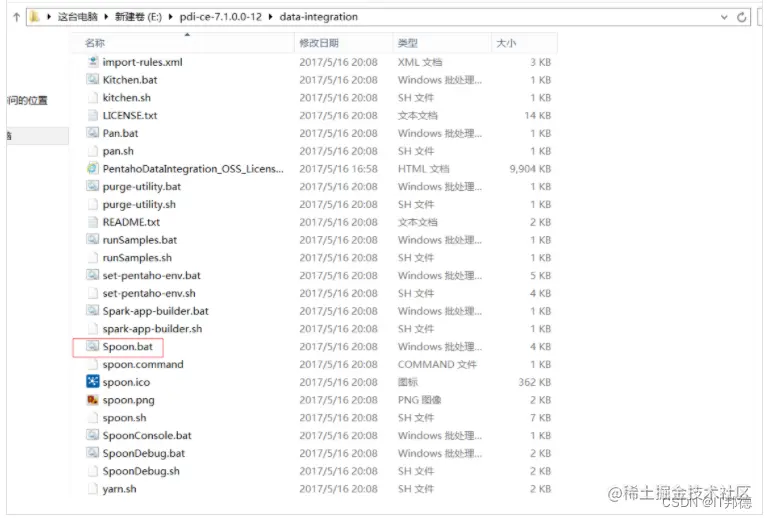The image size is (767, 518).
Task: Click the kitchen.sh file icon
Action: pos(92,97)
